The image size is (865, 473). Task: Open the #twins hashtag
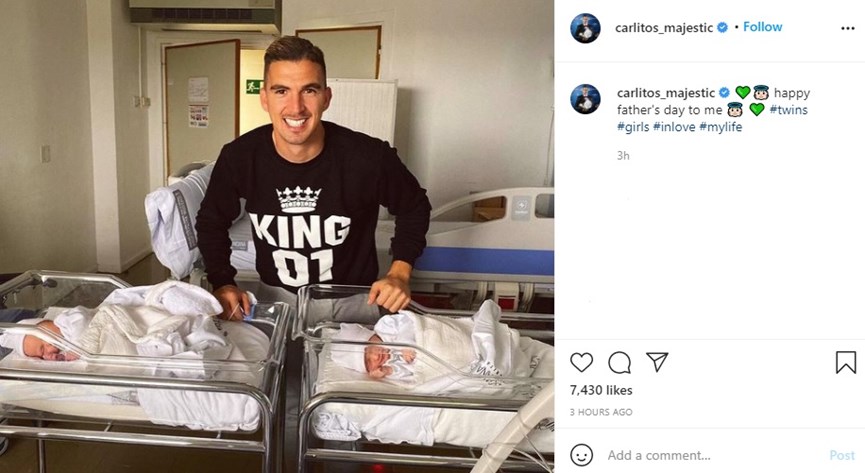point(788,110)
